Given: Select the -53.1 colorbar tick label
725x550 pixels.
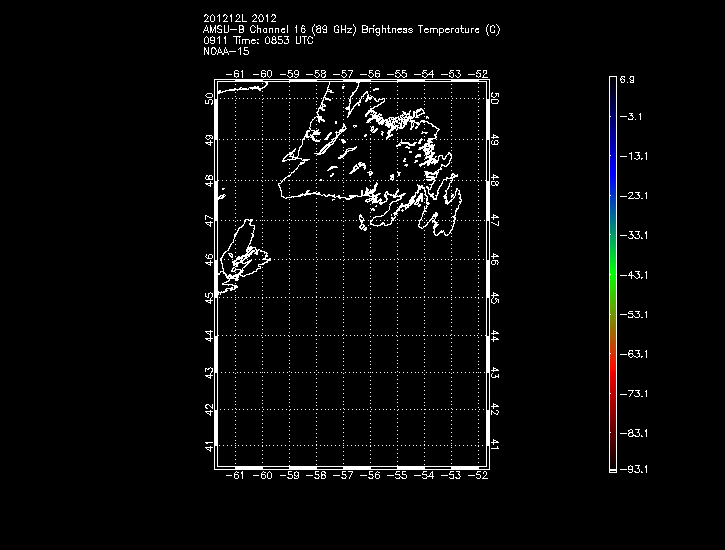Looking at the screenshot, I should [631, 314].
